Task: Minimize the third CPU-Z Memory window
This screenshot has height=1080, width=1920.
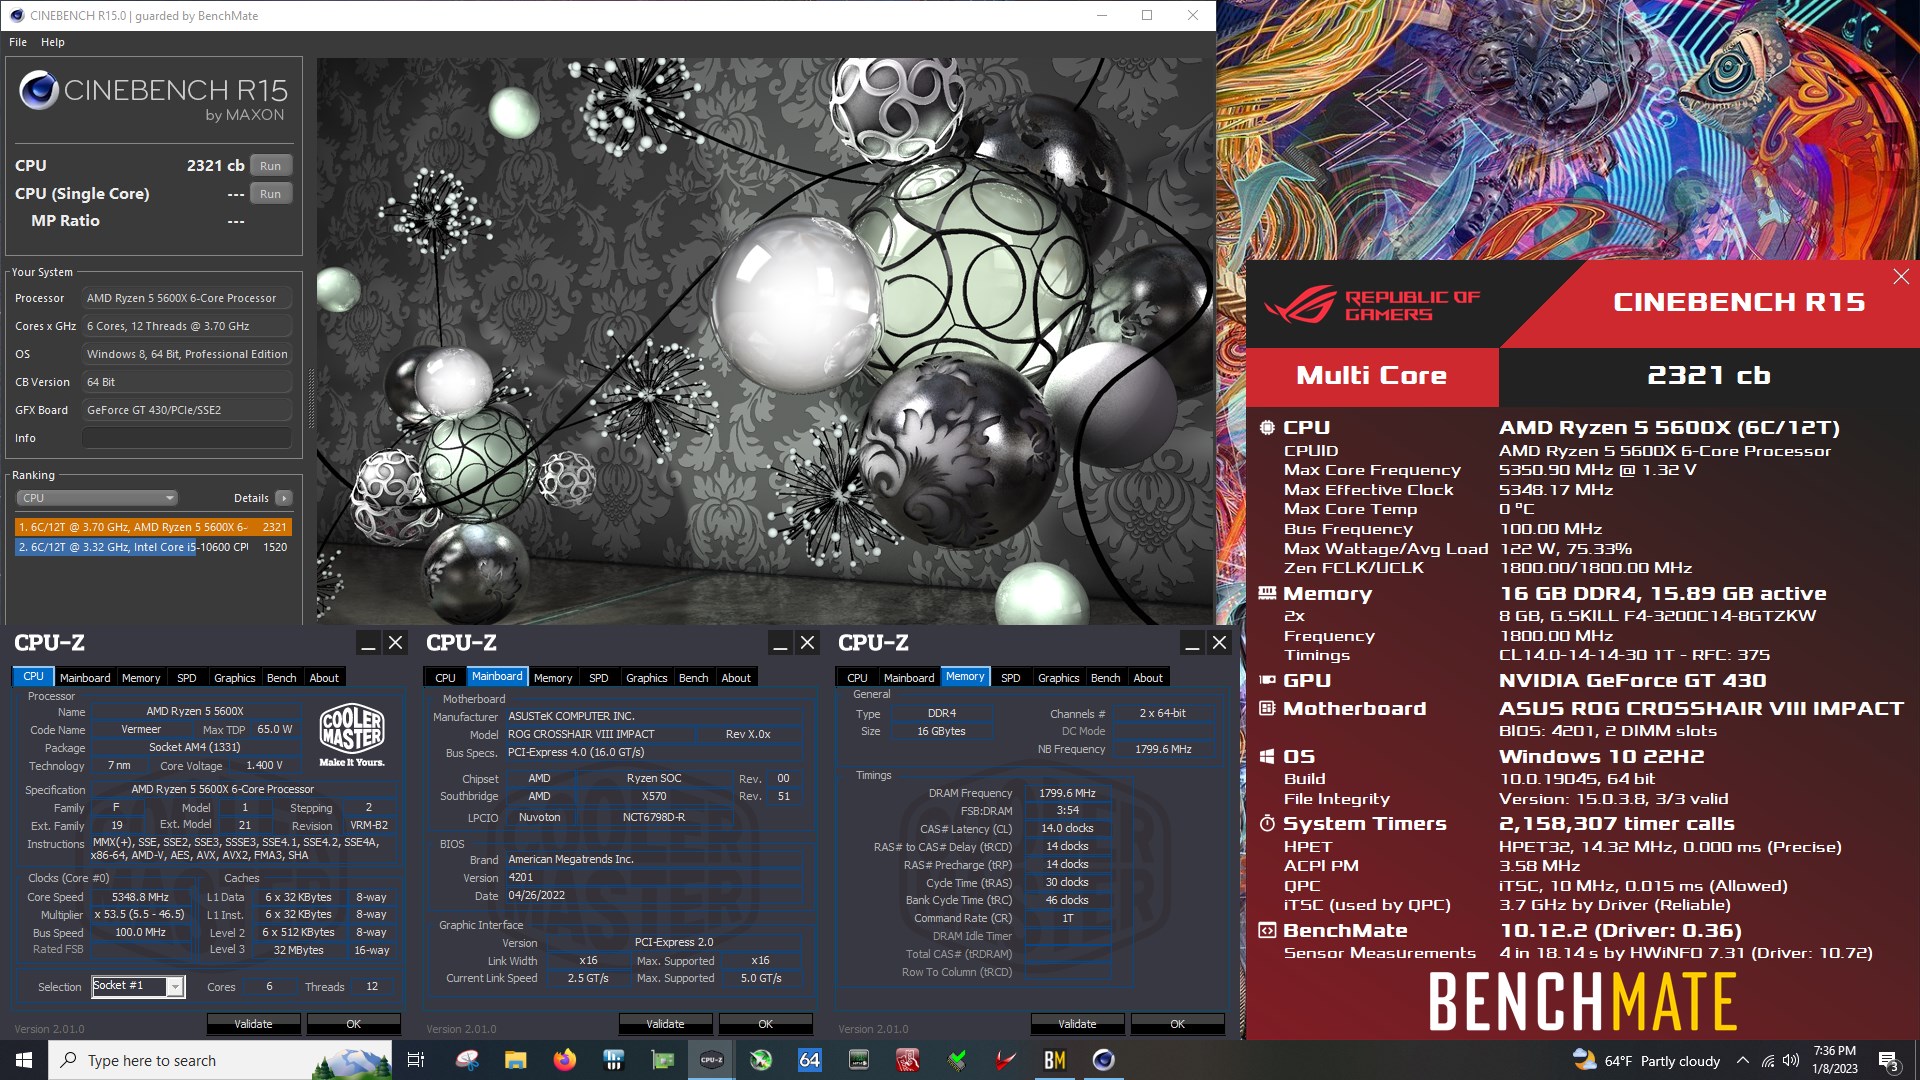Action: pos(1192,643)
